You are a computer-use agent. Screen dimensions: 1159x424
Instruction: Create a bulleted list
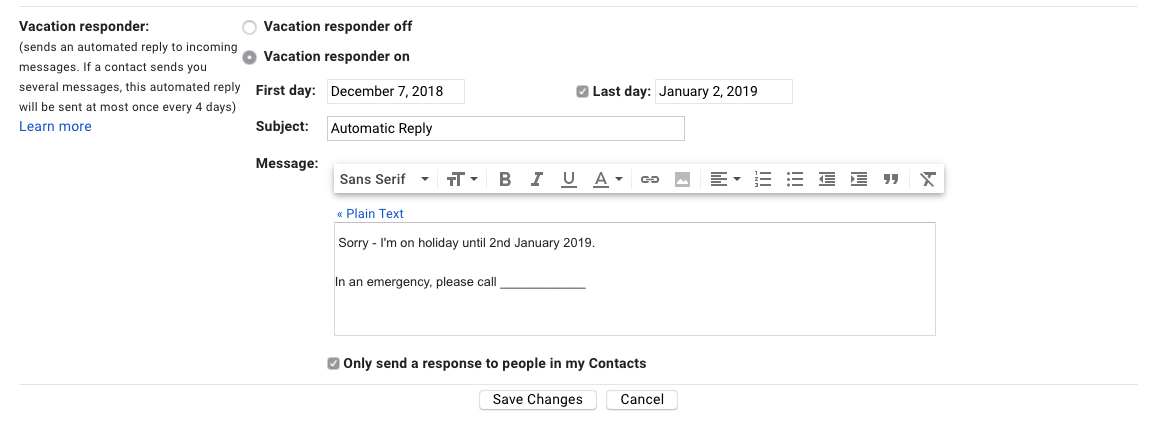click(795, 179)
